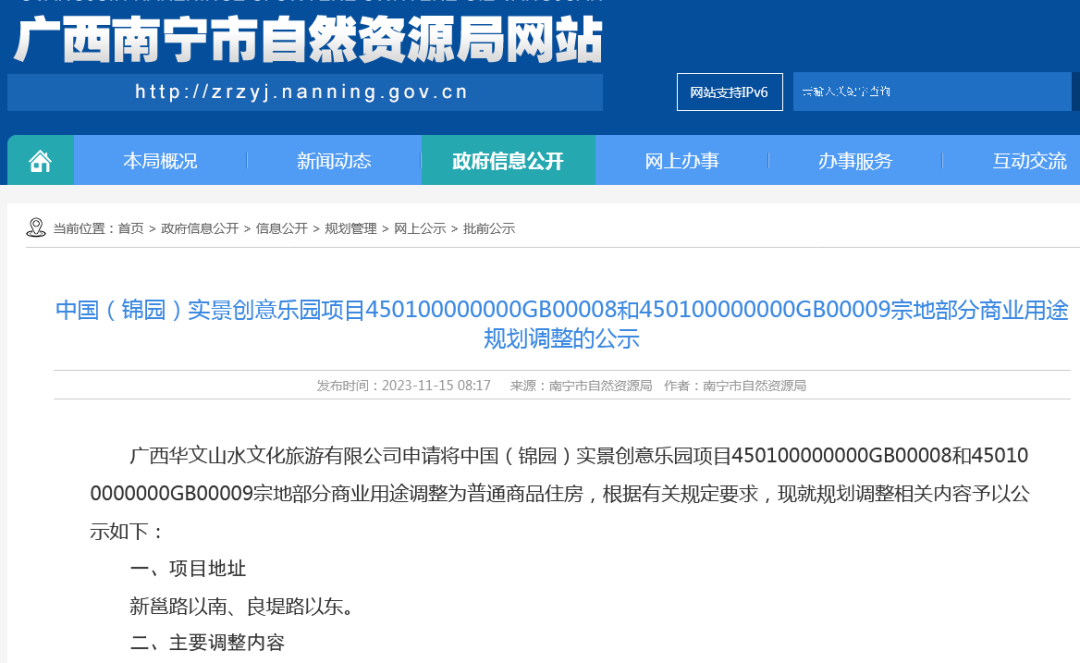
Task: Open the 网上办事 navigation item
Action: [x=681, y=161]
